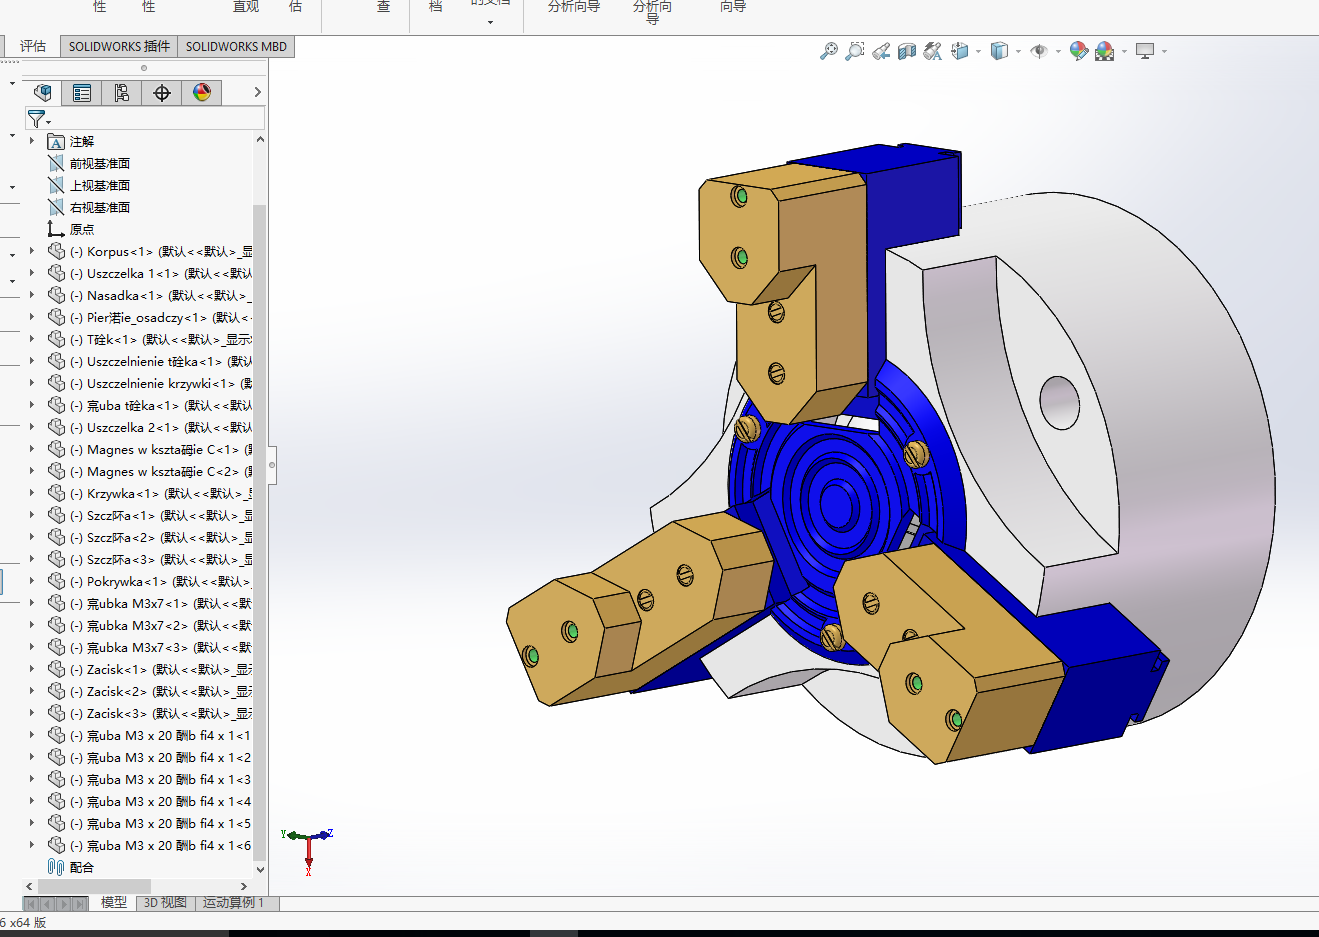The width and height of the screenshot is (1319, 937).
Task: Click the tree scroll-left arrow
Action: [x=29, y=886]
